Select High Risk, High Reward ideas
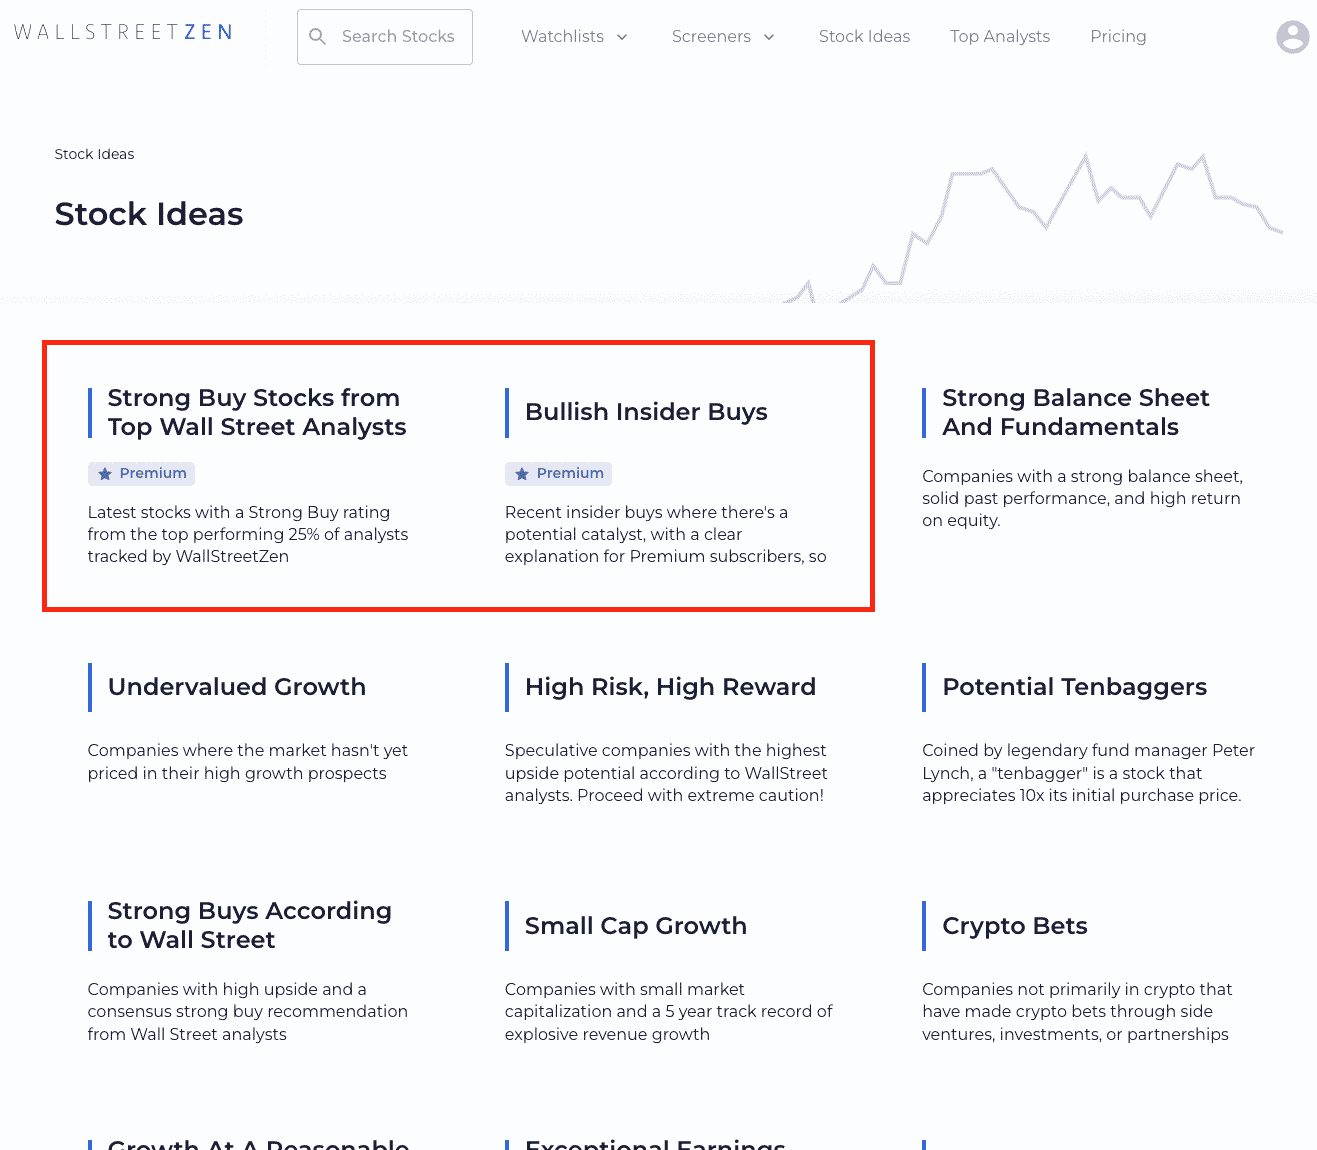Image resolution: width=1317 pixels, height=1150 pixels. click(x=670, y=687)
